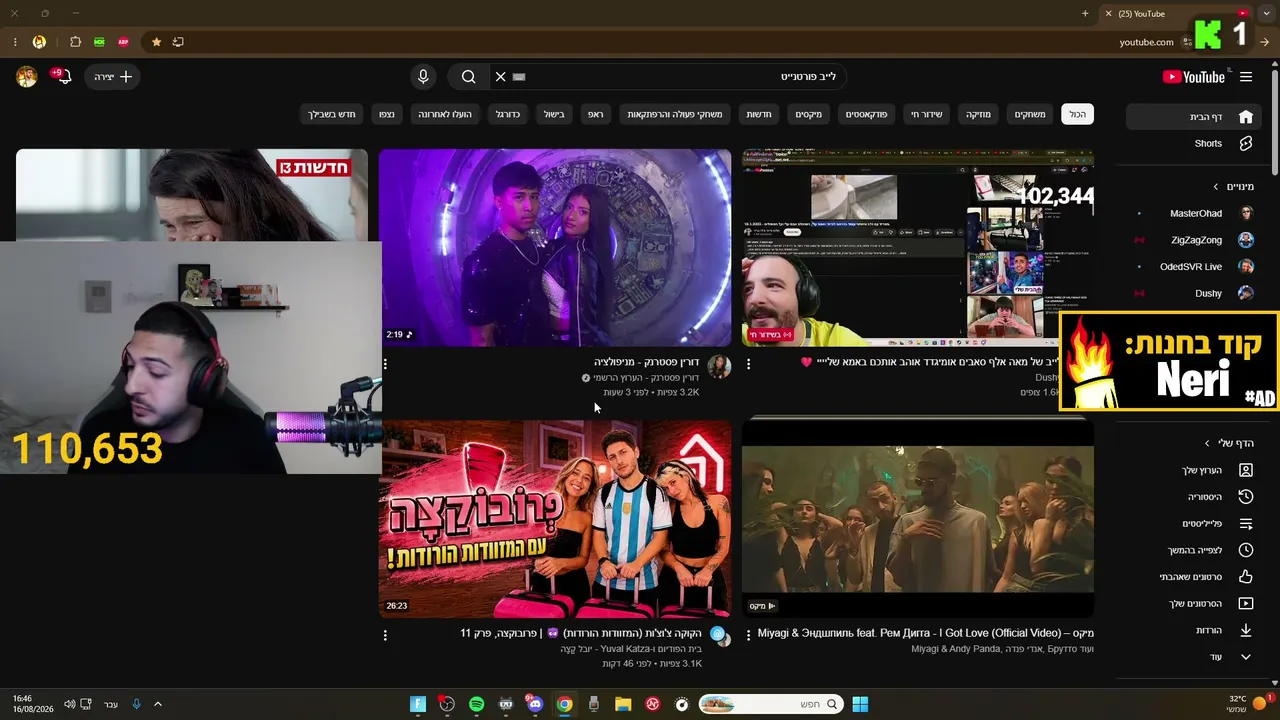Screen dimensions: 1280x720
Task: Open more options for the Dushy live stream
Action: point(748,364)
